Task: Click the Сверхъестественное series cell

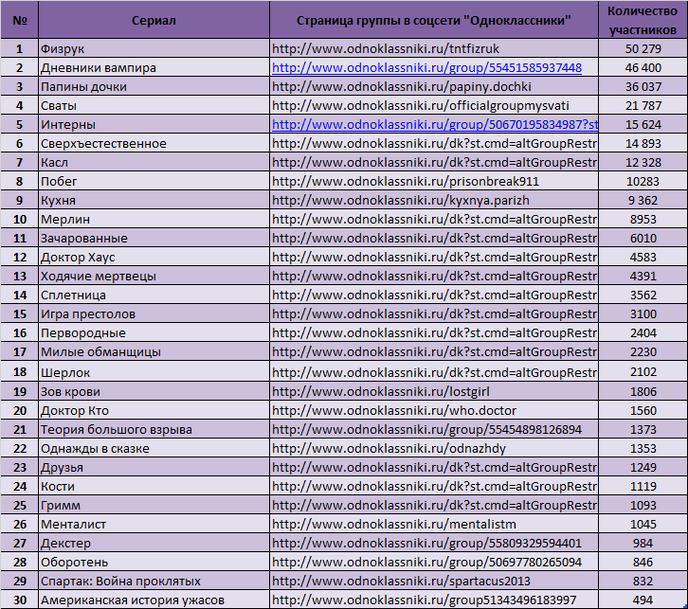Action: (x=154, y=143)
